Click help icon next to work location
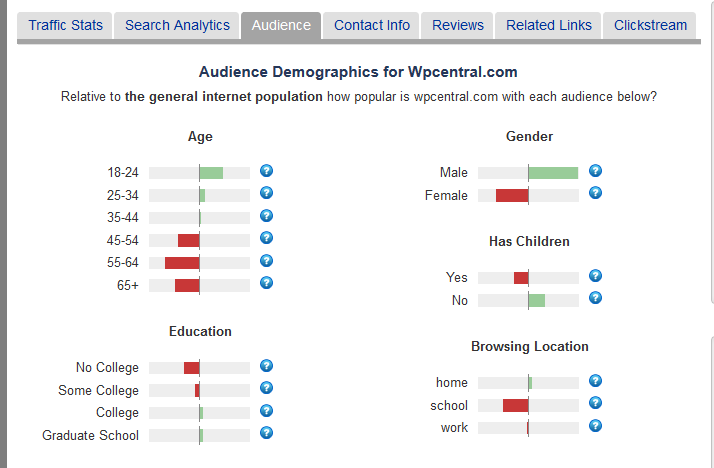This screenshot has width=714, height=468. (595, 426)
